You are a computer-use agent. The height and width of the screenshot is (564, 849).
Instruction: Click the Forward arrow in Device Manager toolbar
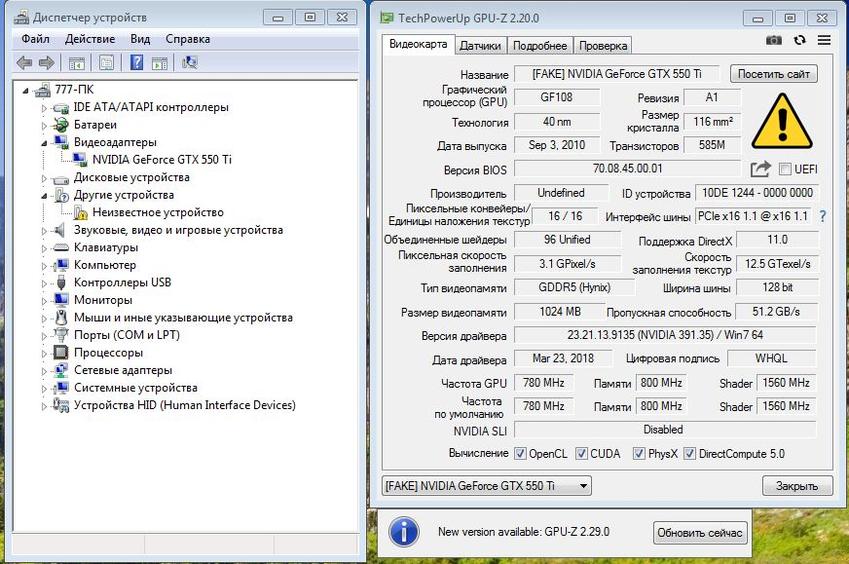[47, 63]
